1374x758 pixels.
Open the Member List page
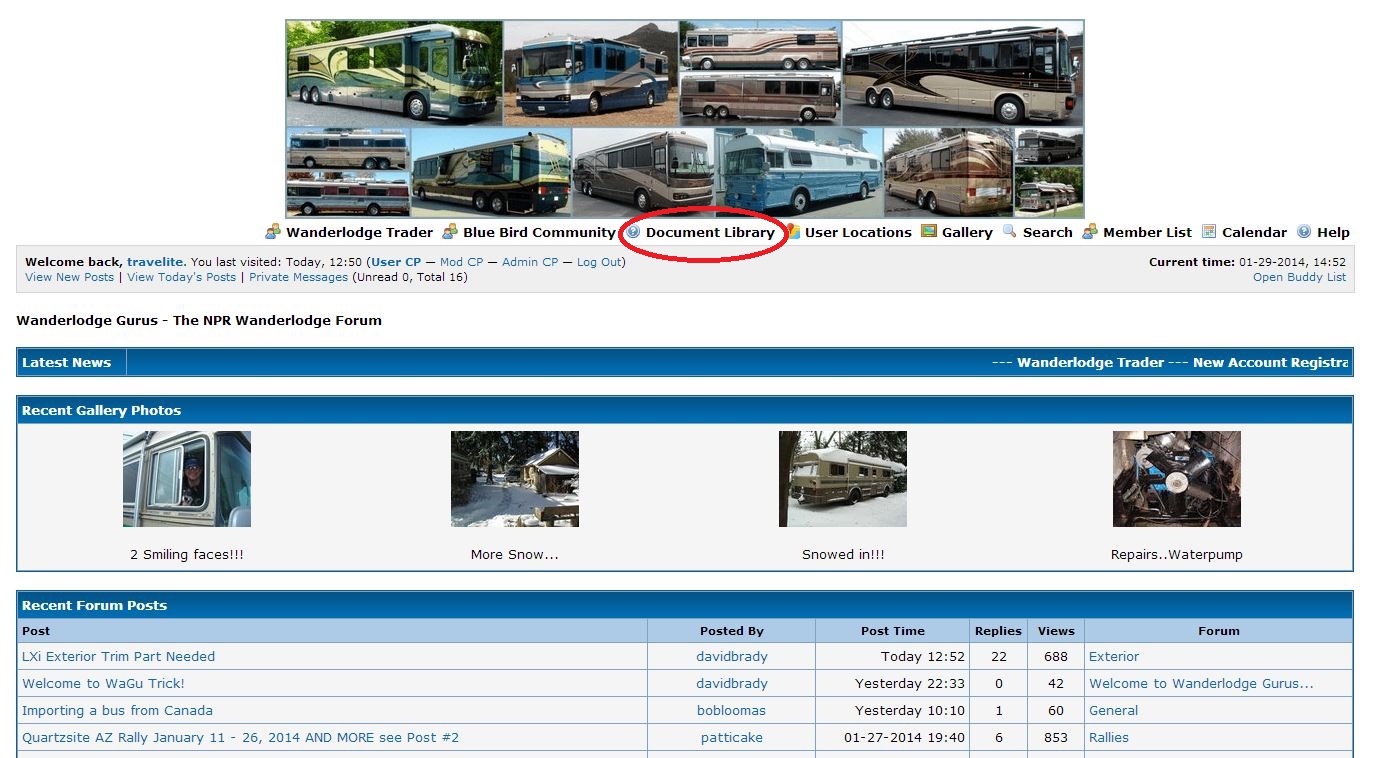click(x=1147, y=233)
